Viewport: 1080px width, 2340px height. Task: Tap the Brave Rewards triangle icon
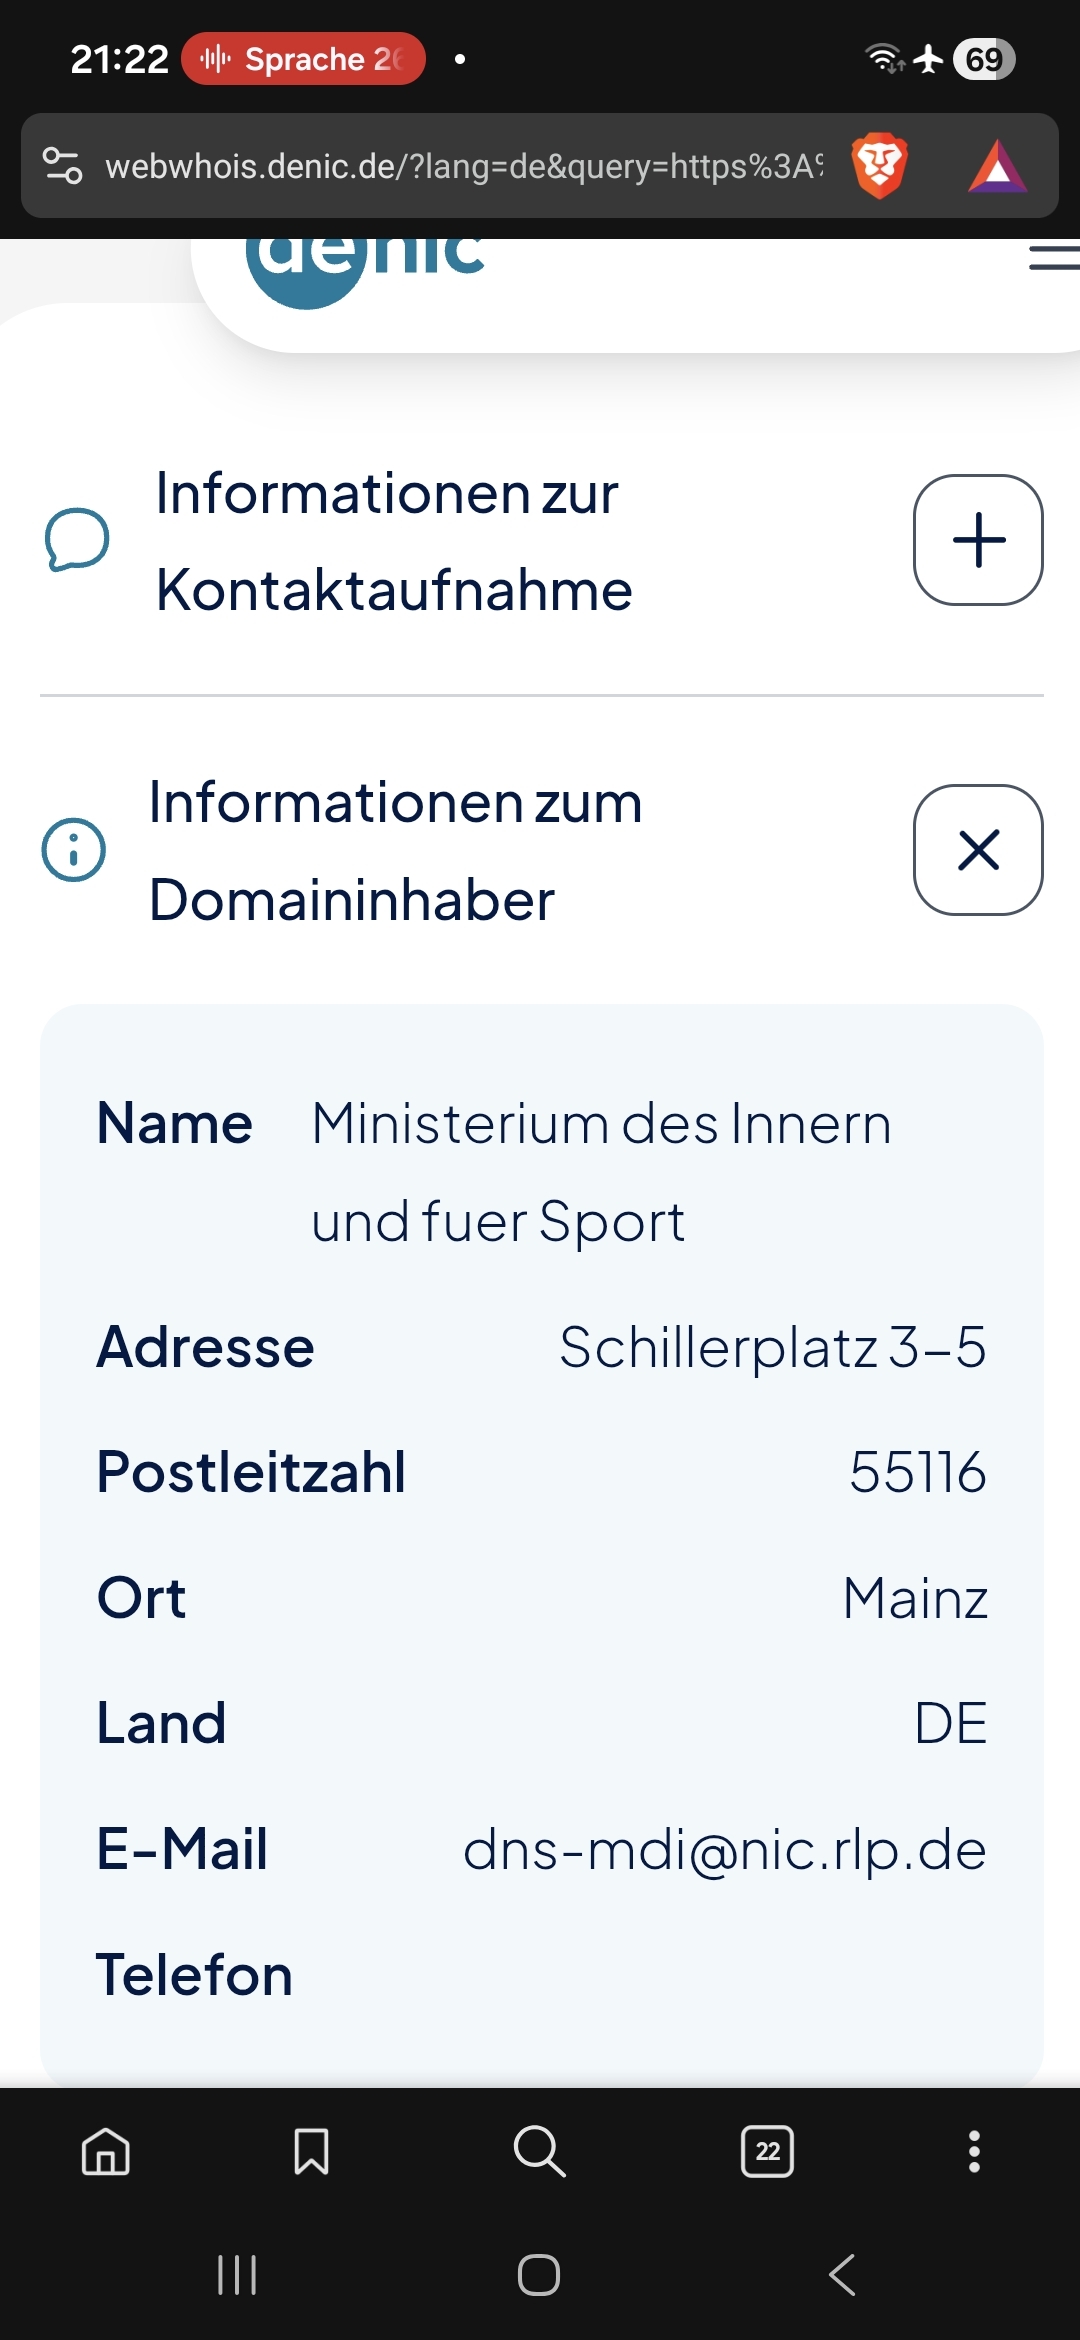pyautogui.click(x=997, y=166)
